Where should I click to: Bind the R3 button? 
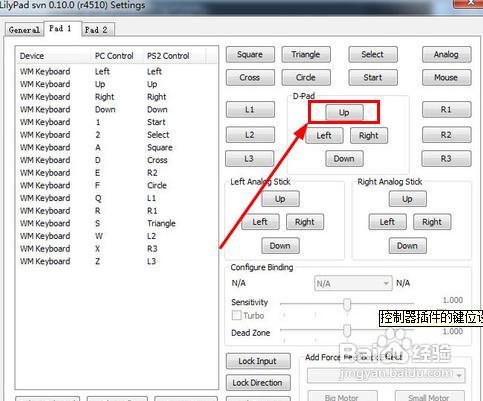click(446, 158)
